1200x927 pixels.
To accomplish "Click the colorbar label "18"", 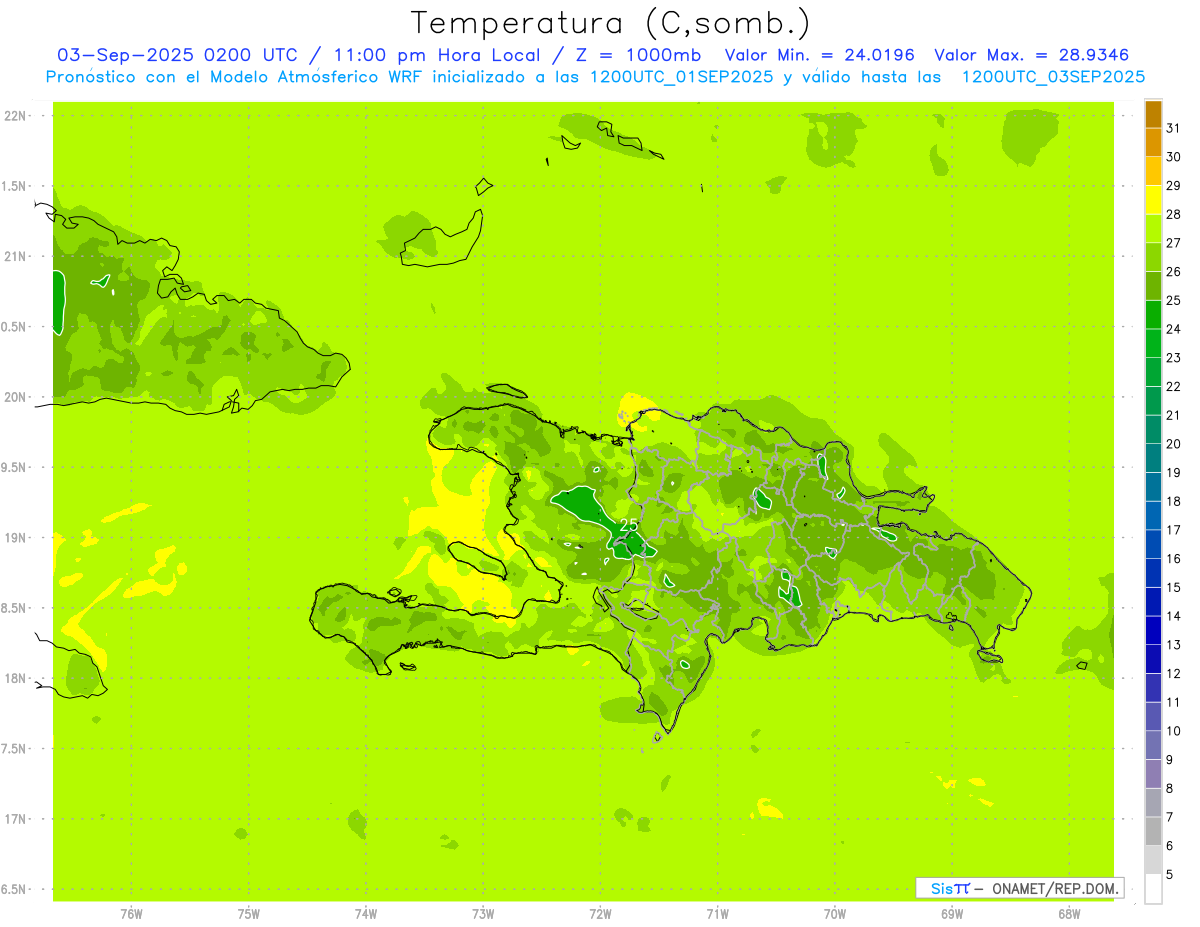I will [x=1174, y=501].
